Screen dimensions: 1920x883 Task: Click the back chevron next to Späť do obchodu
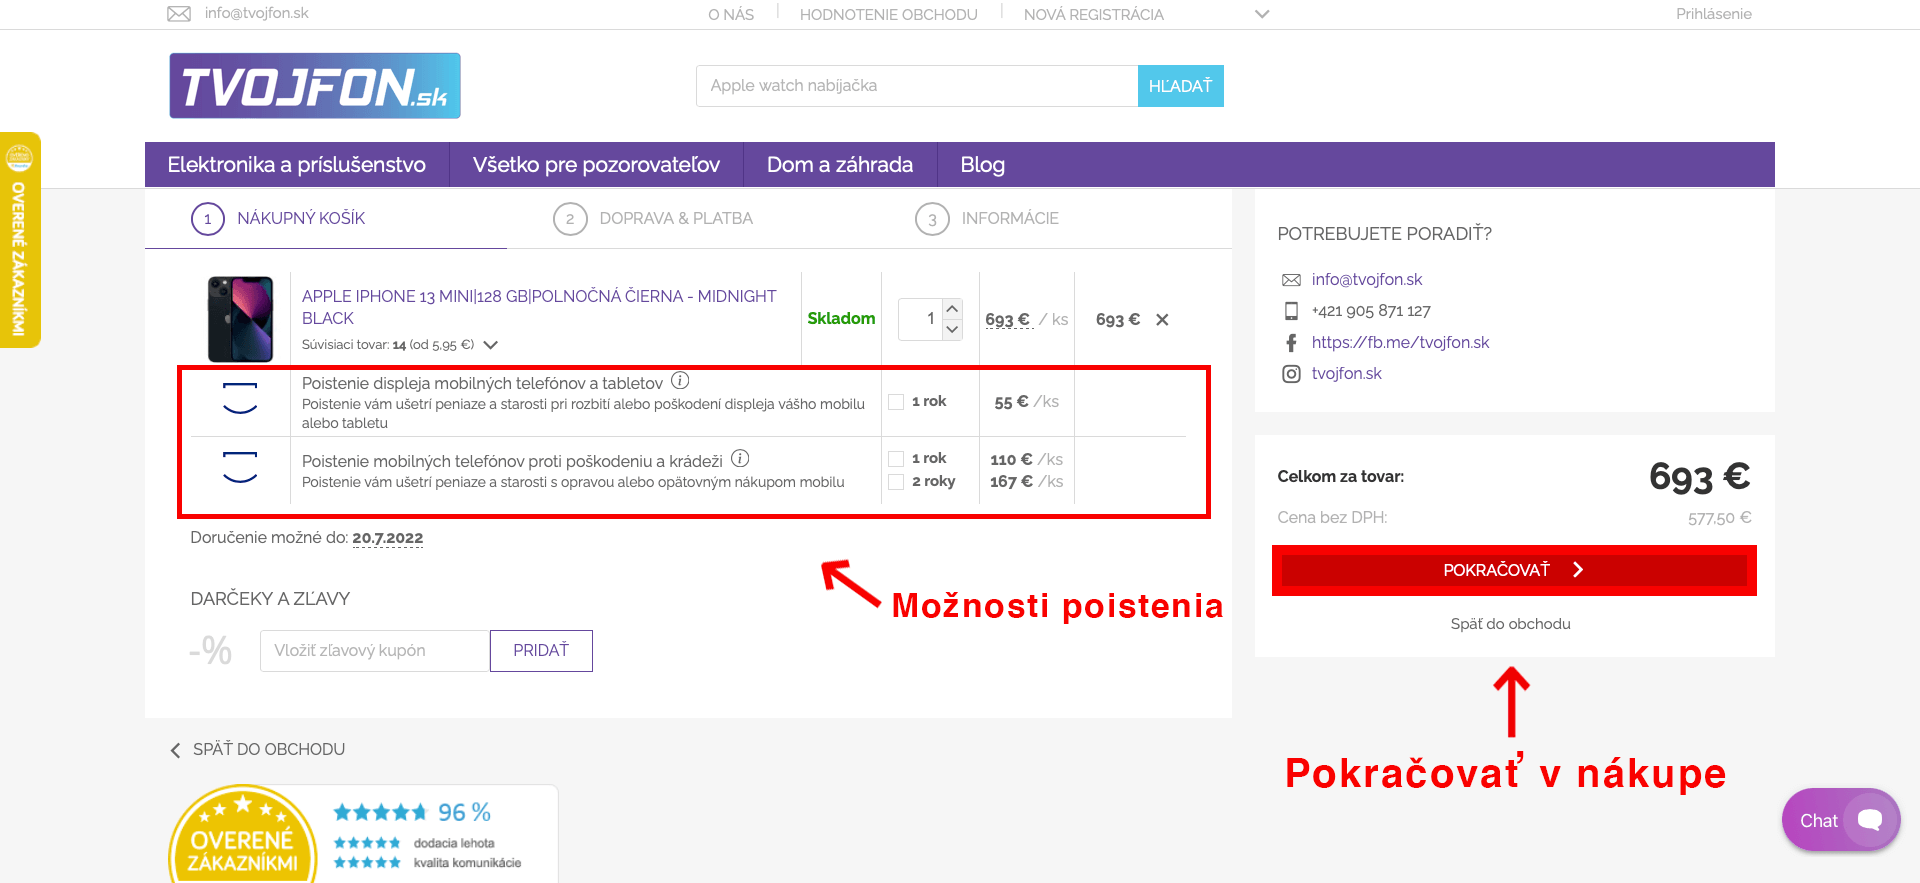(176, 750)
